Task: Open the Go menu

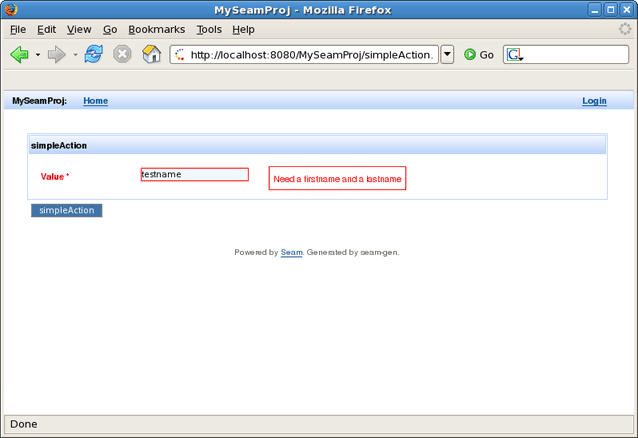Action: [110, 30]
